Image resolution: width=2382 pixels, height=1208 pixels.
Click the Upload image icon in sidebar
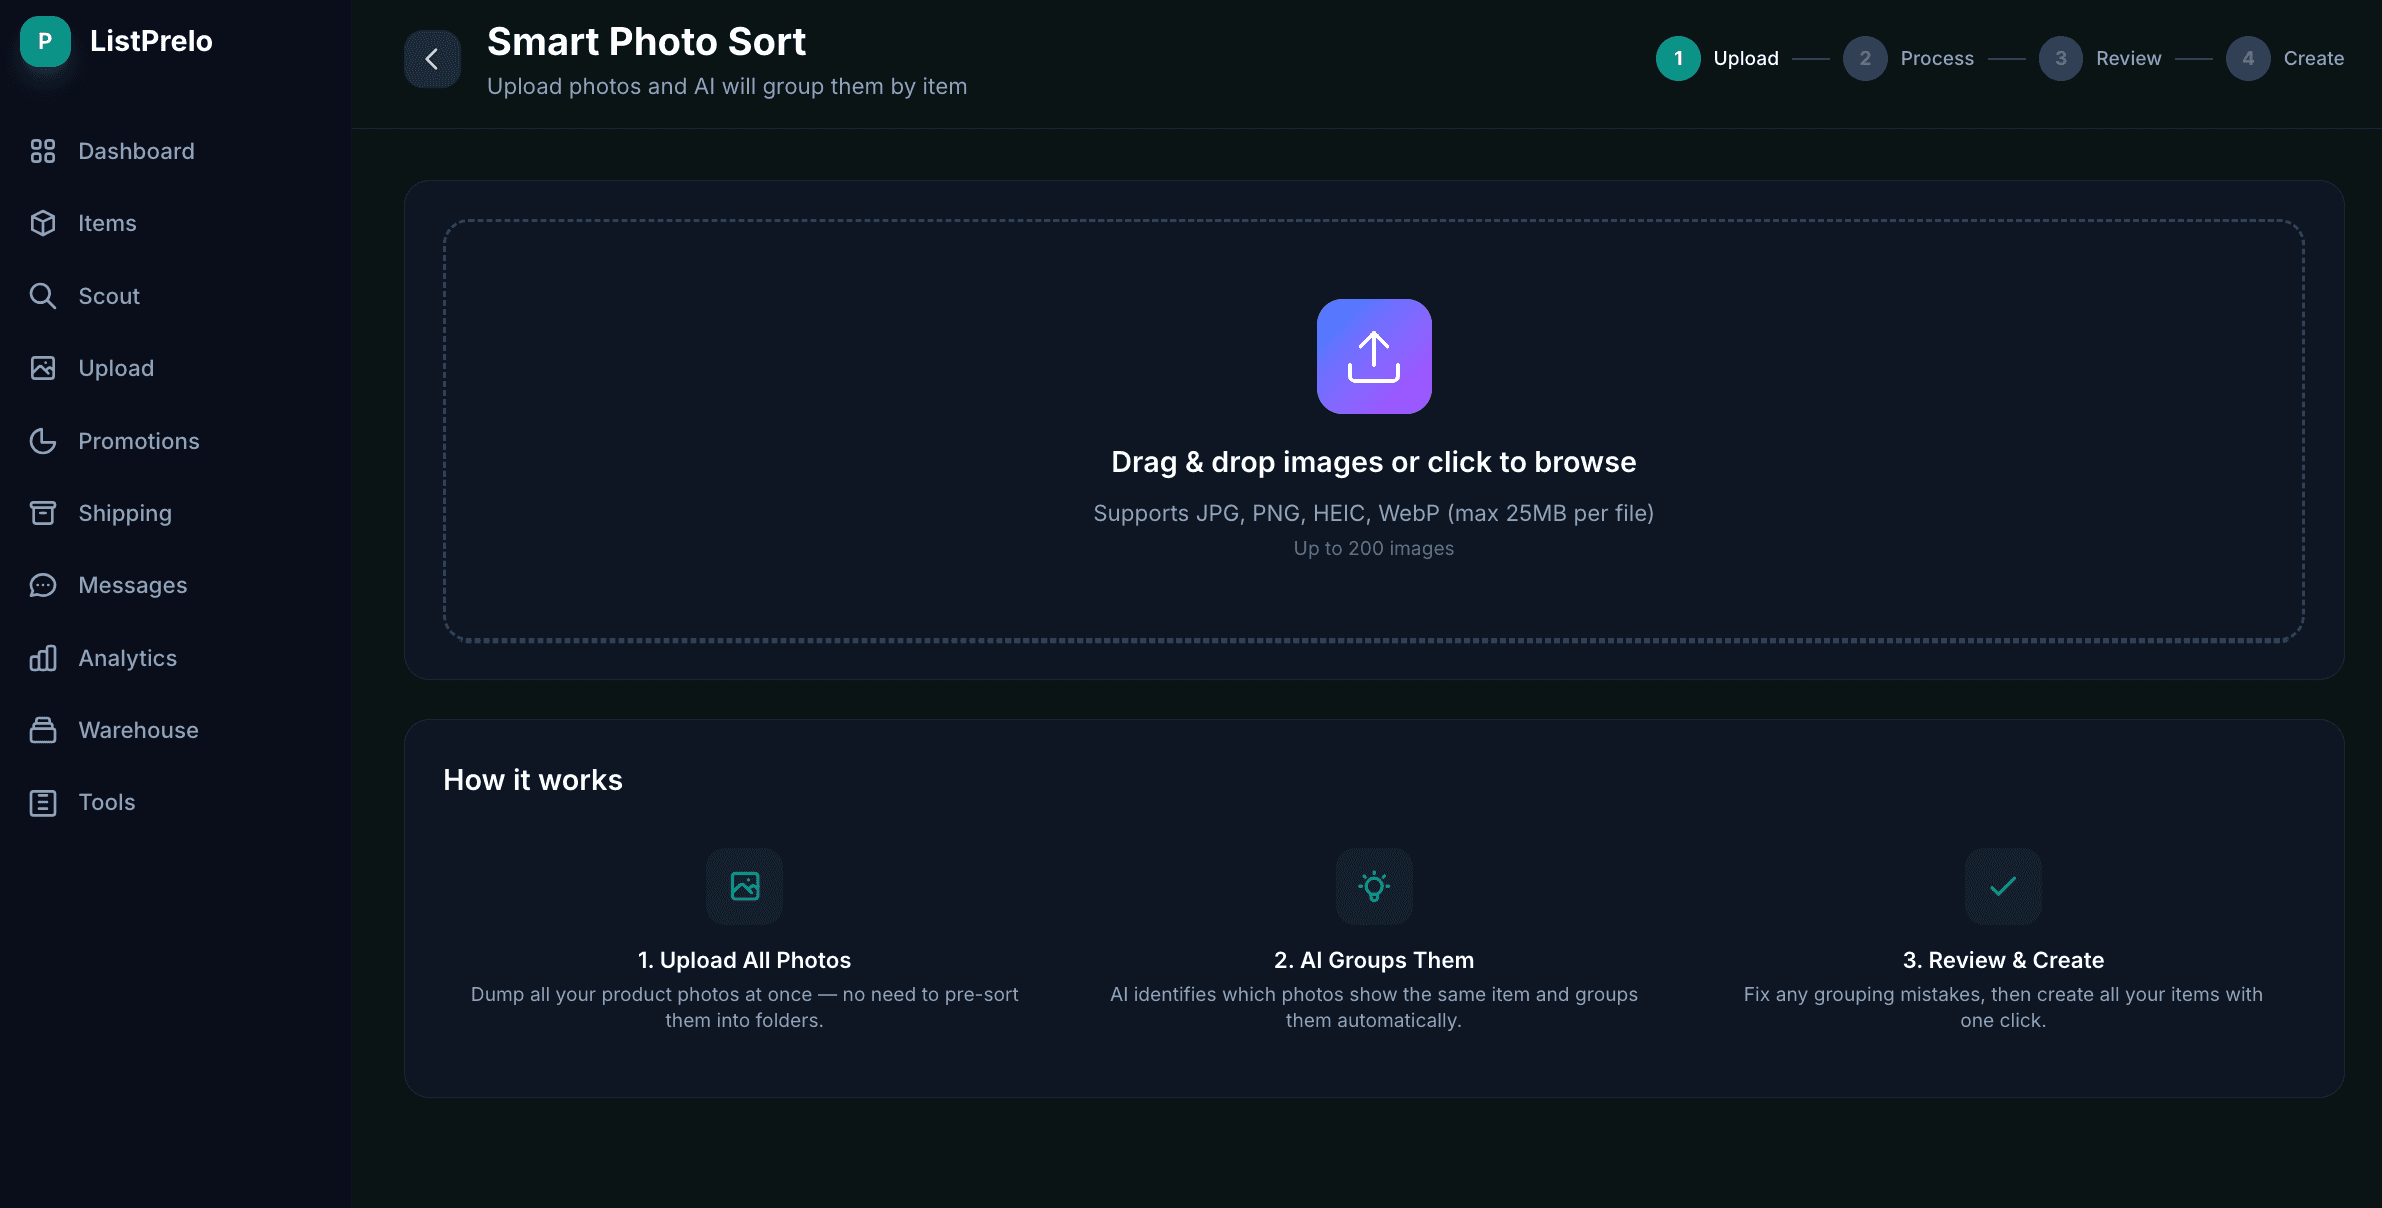click(43, 368)
